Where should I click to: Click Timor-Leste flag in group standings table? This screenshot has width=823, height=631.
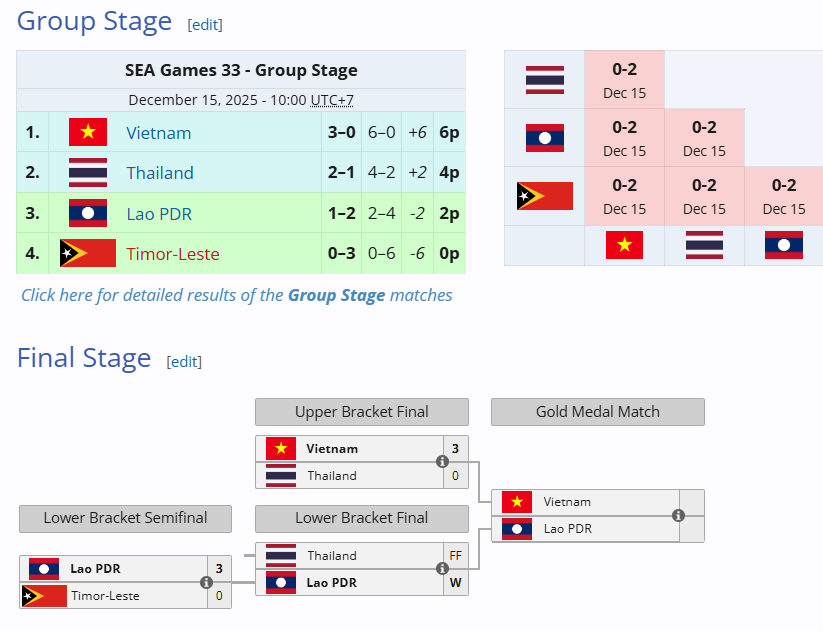(x=88, y=253)
